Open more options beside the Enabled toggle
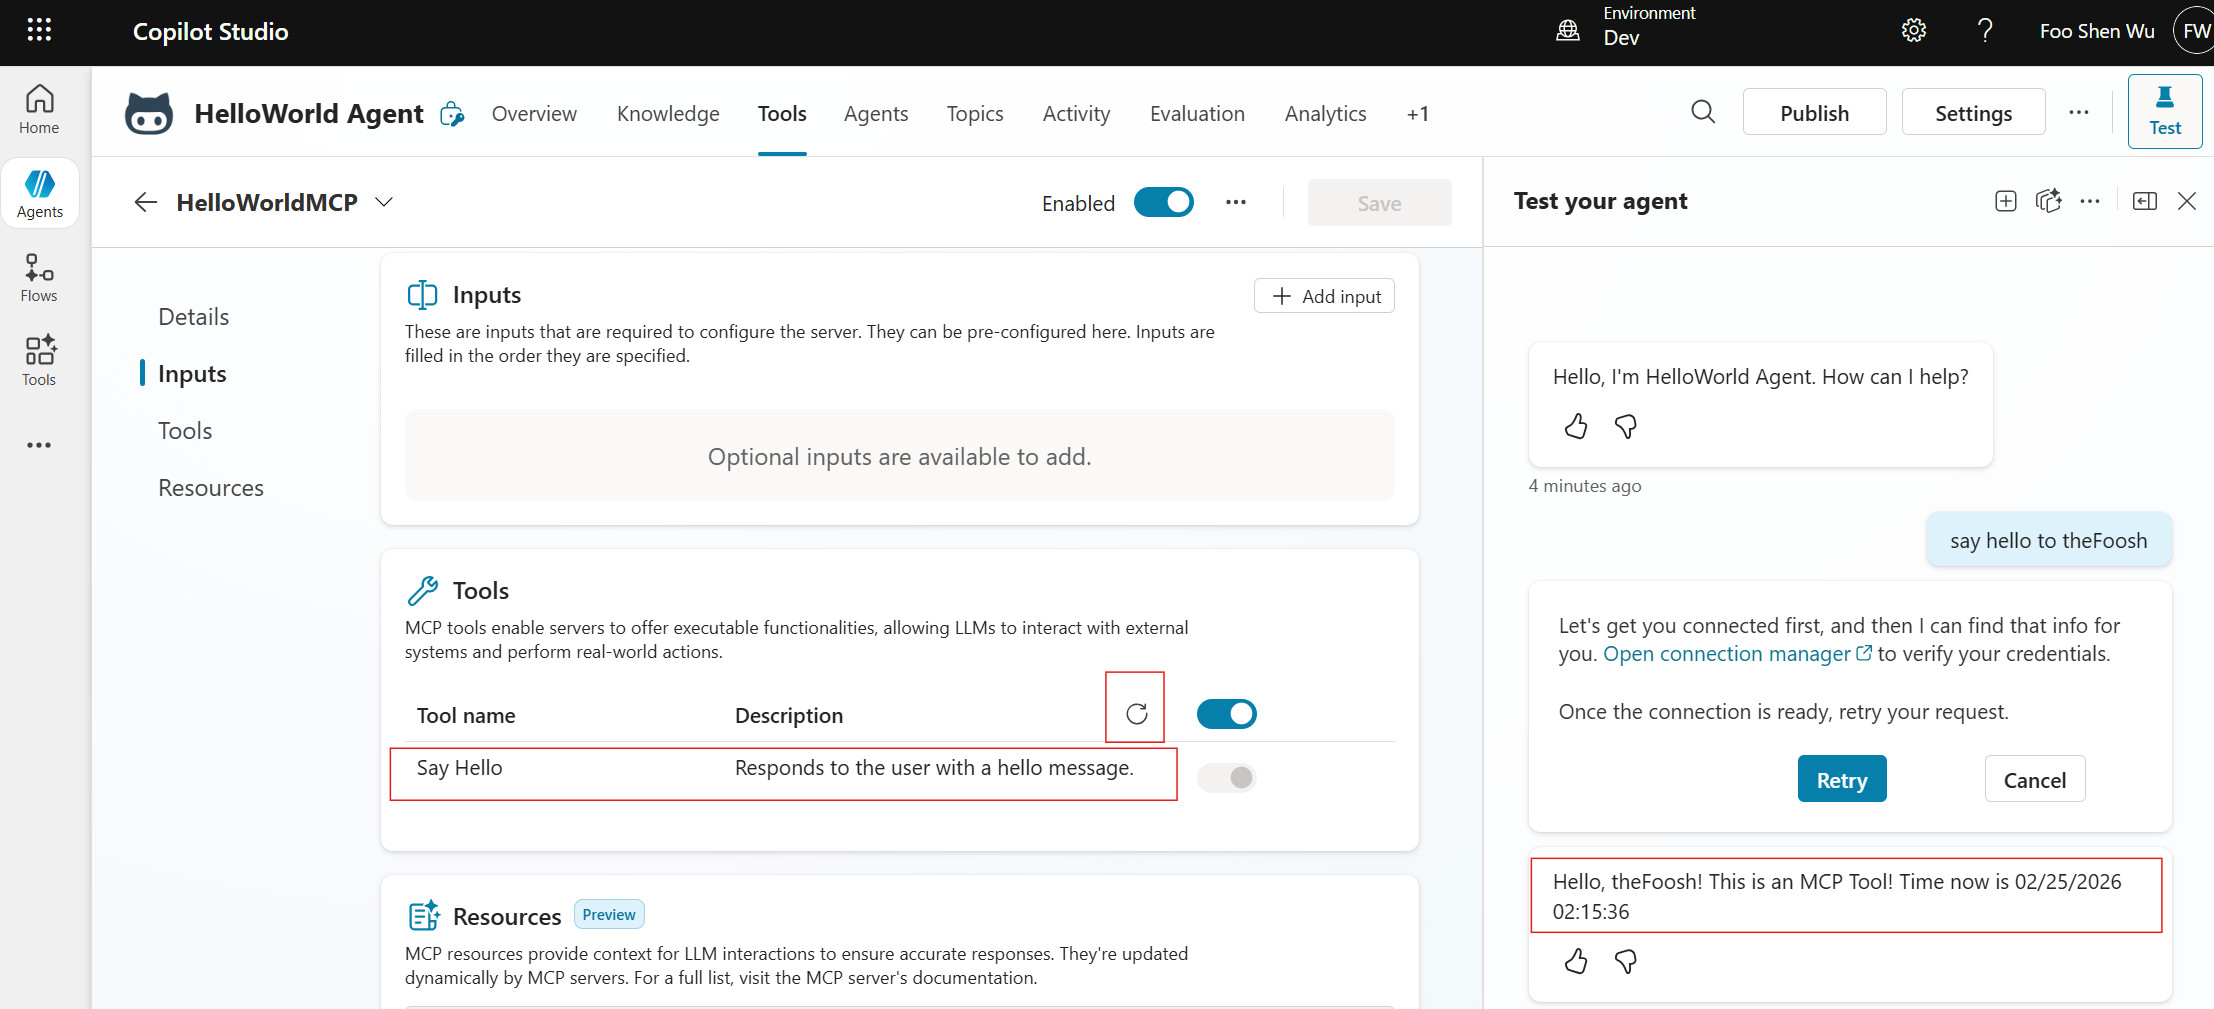The image size is (2214, 1009). (x=1236, y=202)
